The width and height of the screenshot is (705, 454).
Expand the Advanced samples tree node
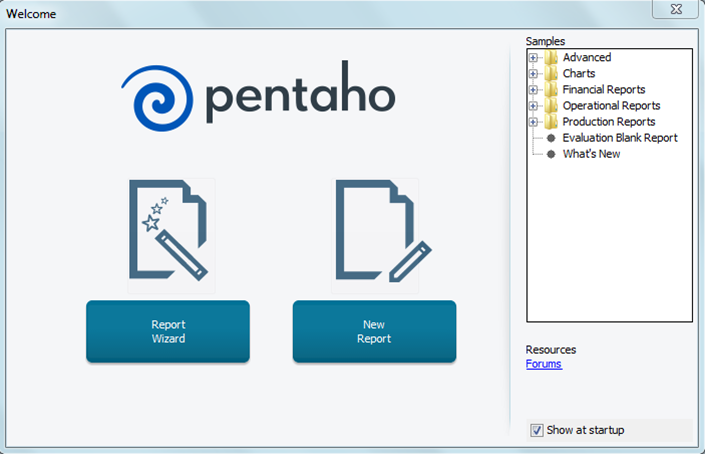(534, 58)
